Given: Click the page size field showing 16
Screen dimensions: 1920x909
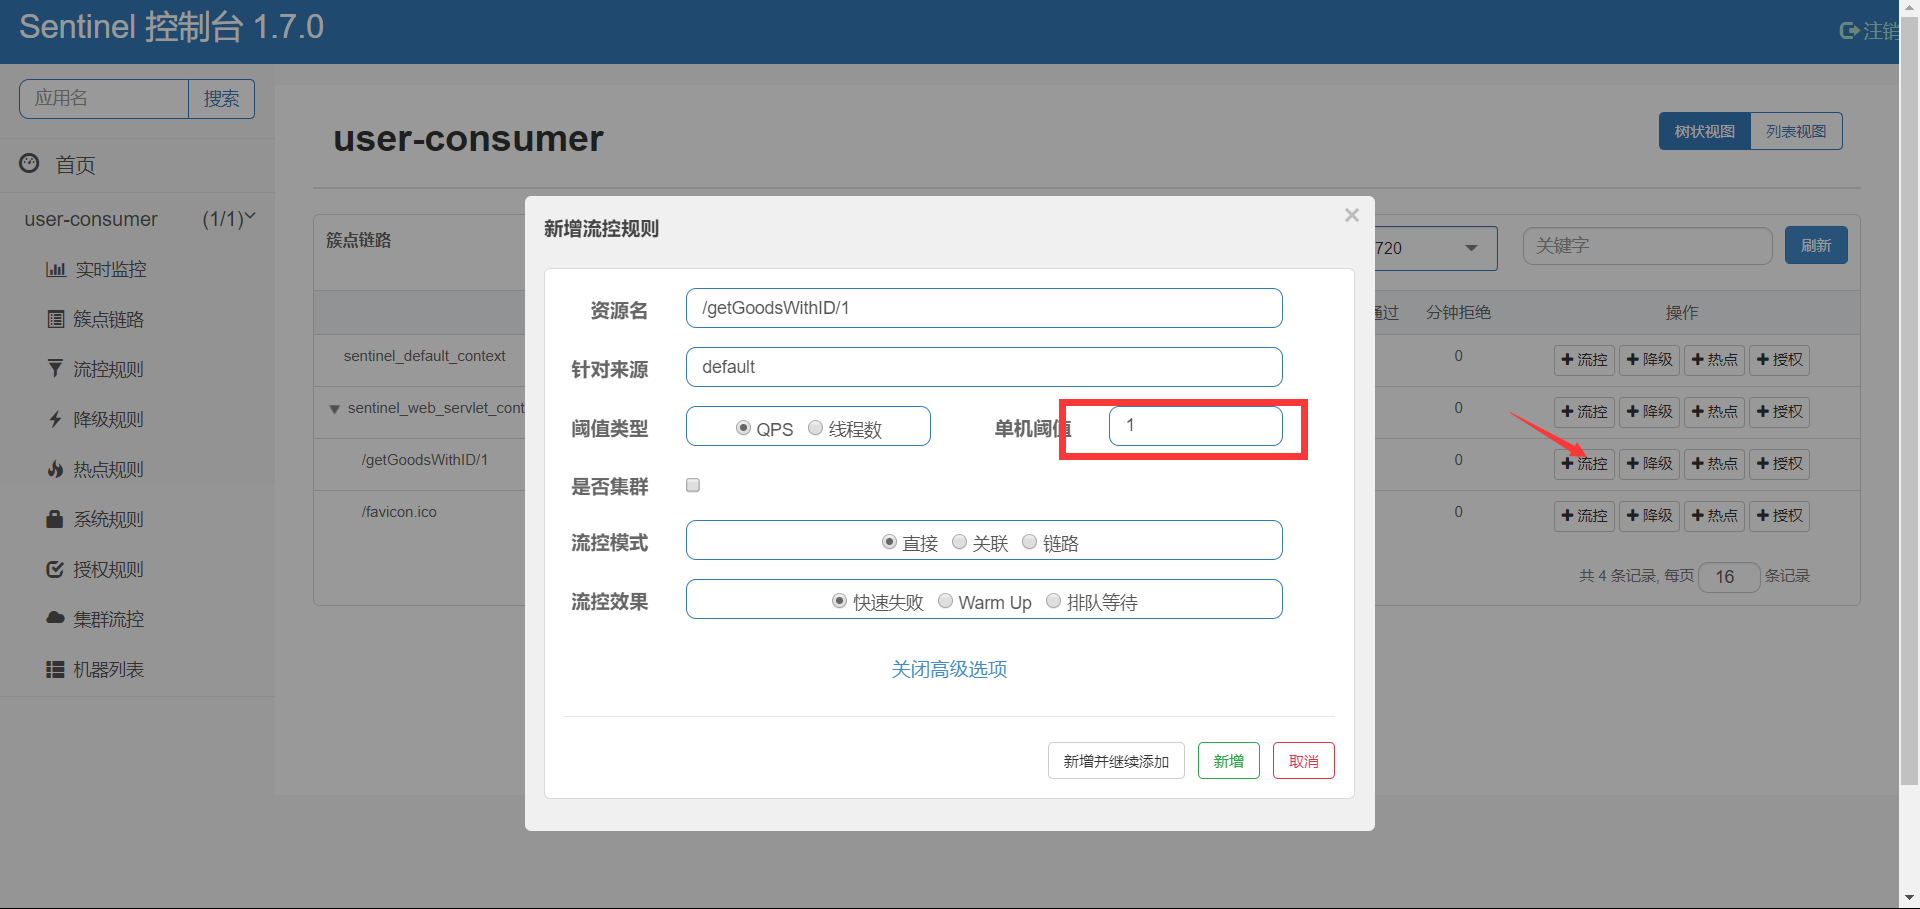Looking at the screenshot, I should tap(1728, 576).
